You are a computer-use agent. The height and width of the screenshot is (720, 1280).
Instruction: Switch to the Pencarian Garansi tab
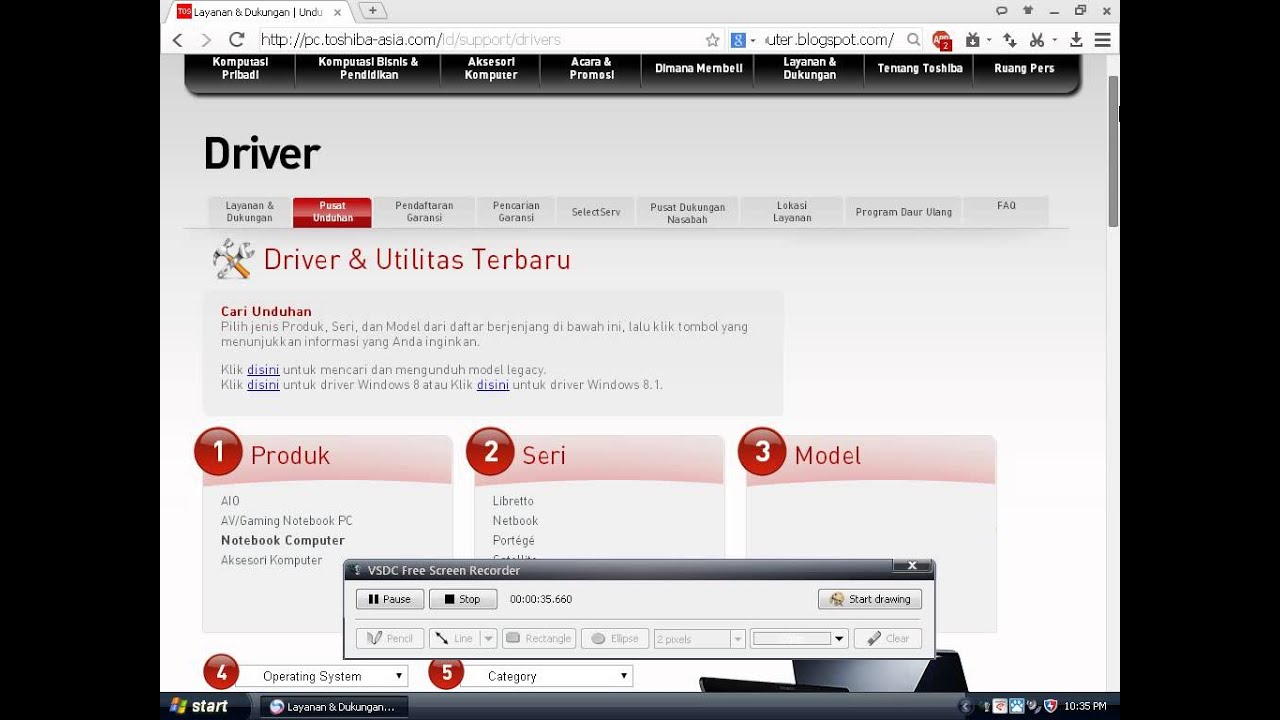click(516, 211)
